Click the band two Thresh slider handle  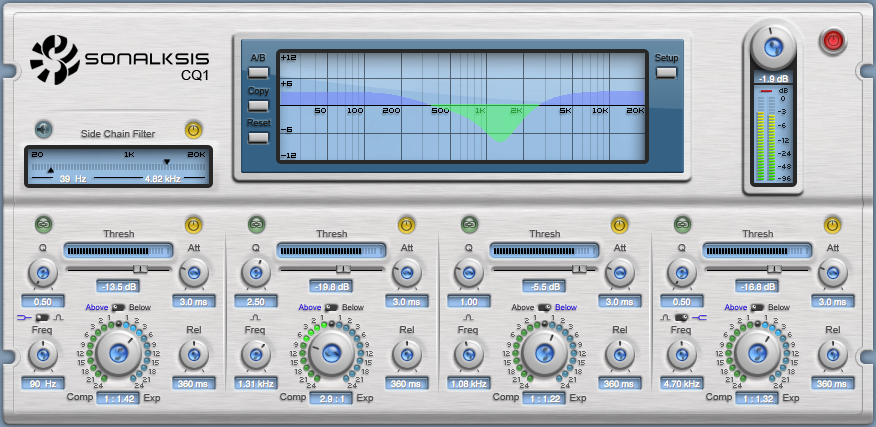[343, 269]
